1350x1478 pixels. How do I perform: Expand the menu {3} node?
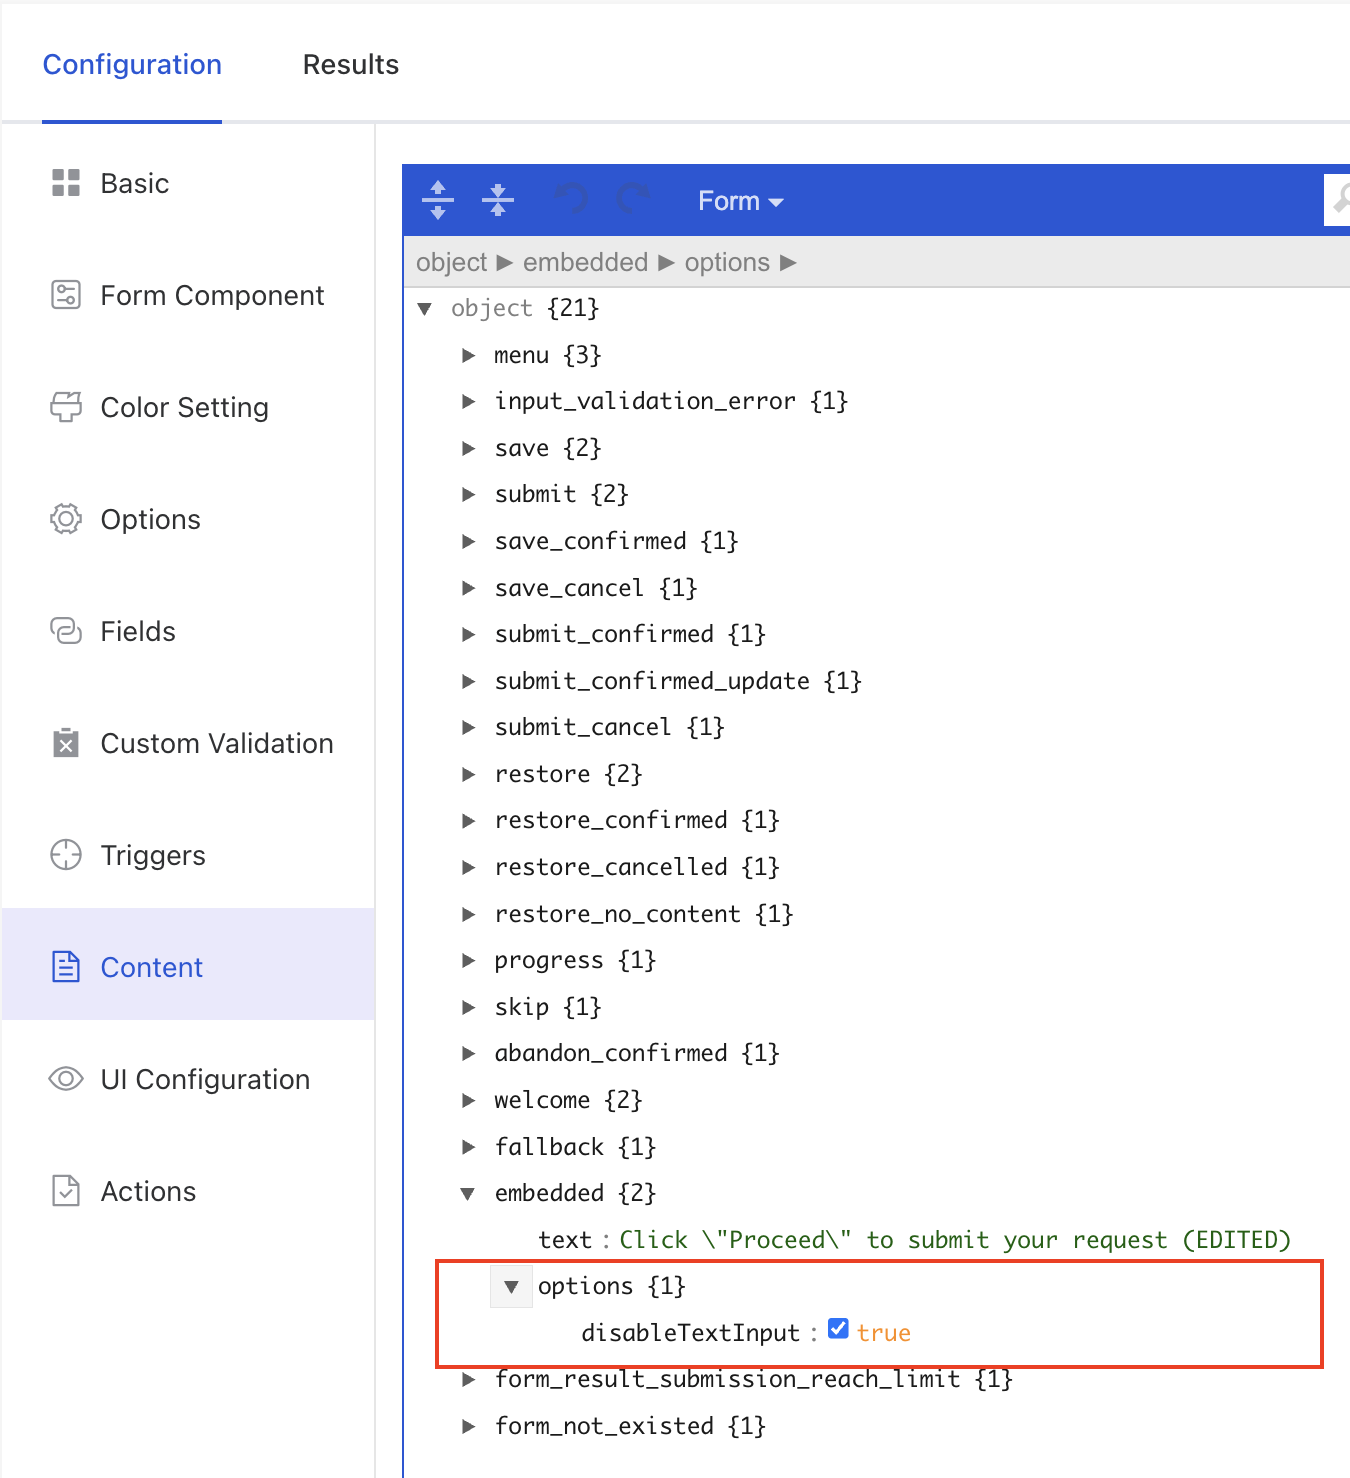pos(468,355)
